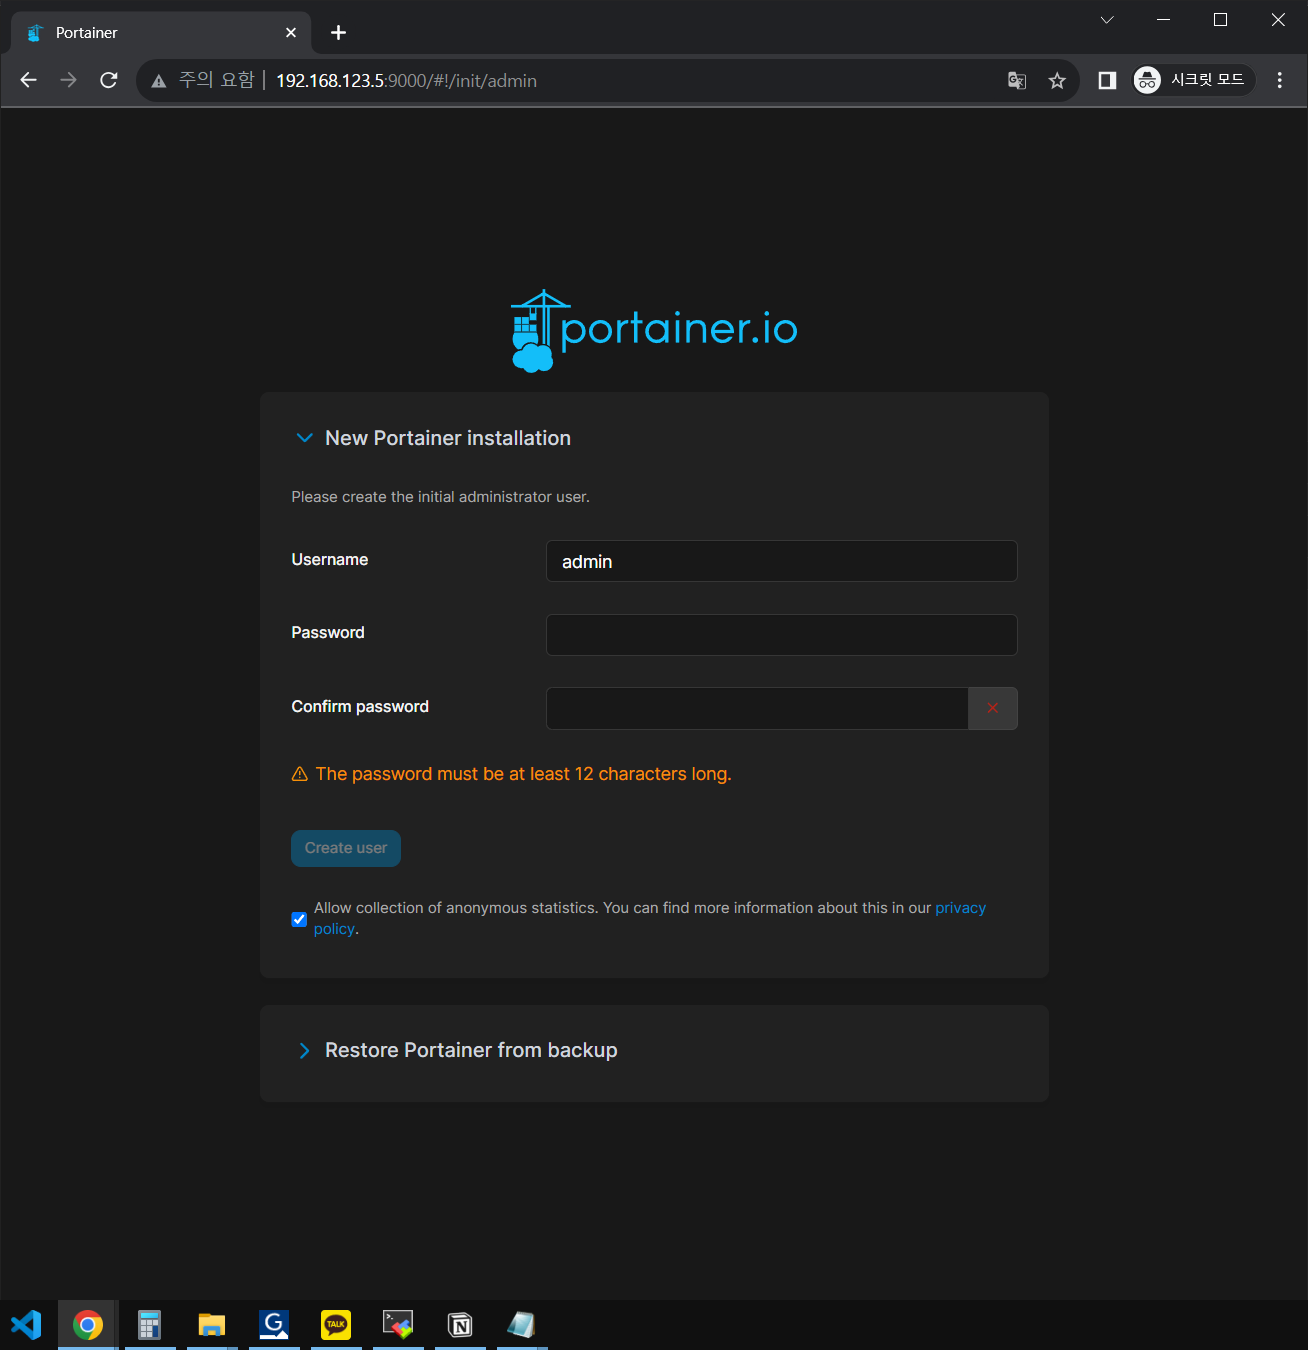Open Calculator from the taskbar
The height and width of the screenshot is (1350, 1308).
tap(149, 1325)
